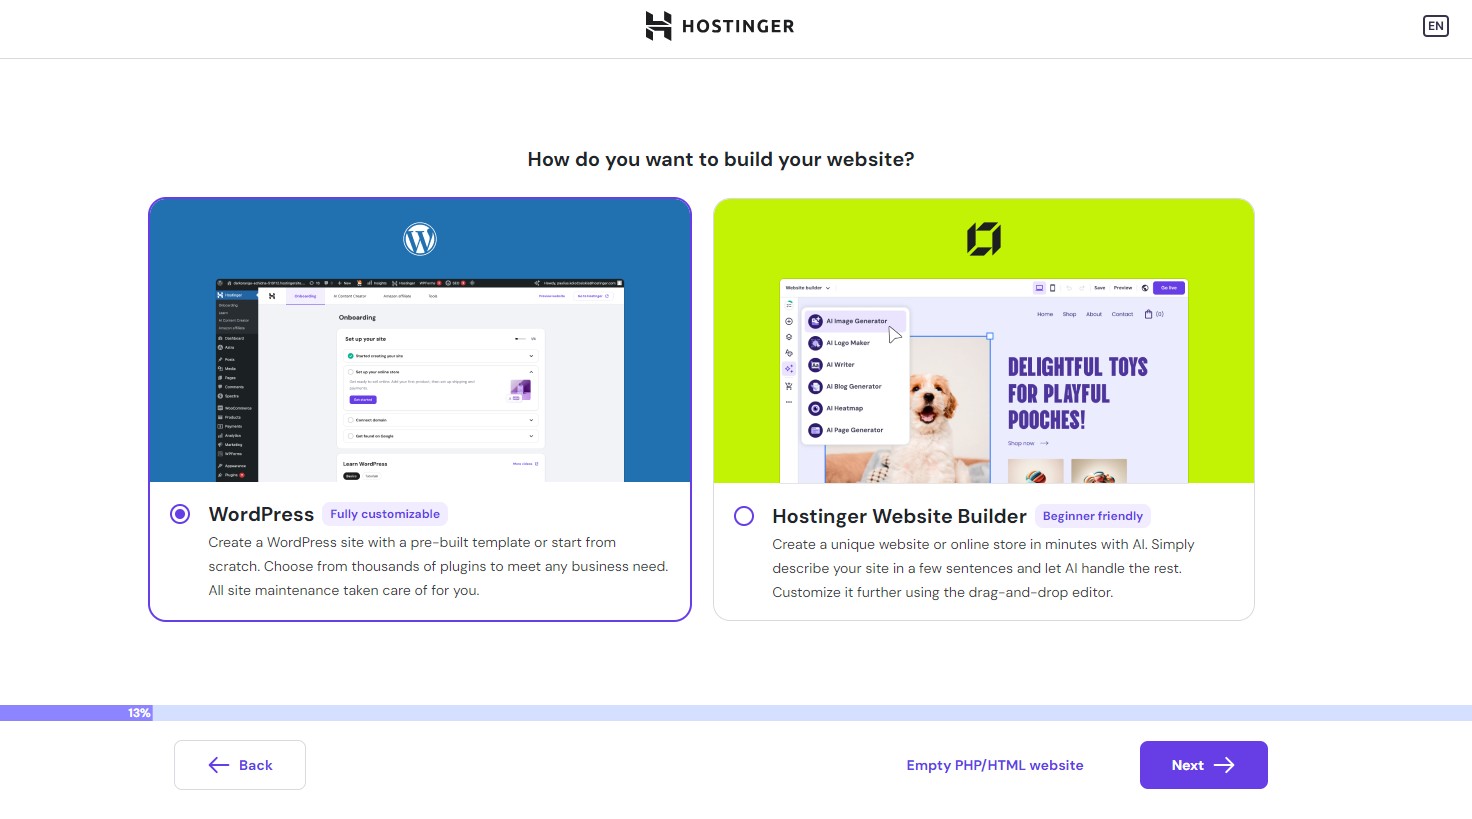Select the Hostinger Website Builder radio button
Screen dimensions: 1472x819
(744, 516)
